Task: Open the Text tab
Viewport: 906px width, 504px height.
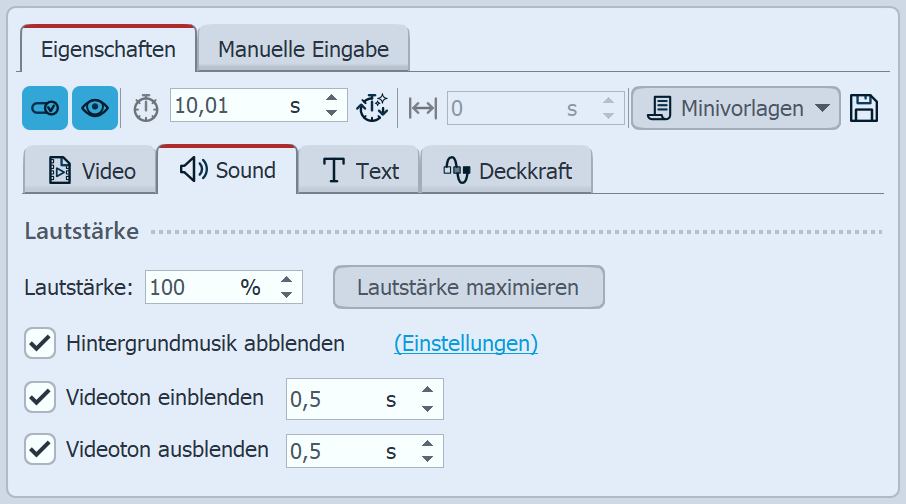Action: pos(360,171)
